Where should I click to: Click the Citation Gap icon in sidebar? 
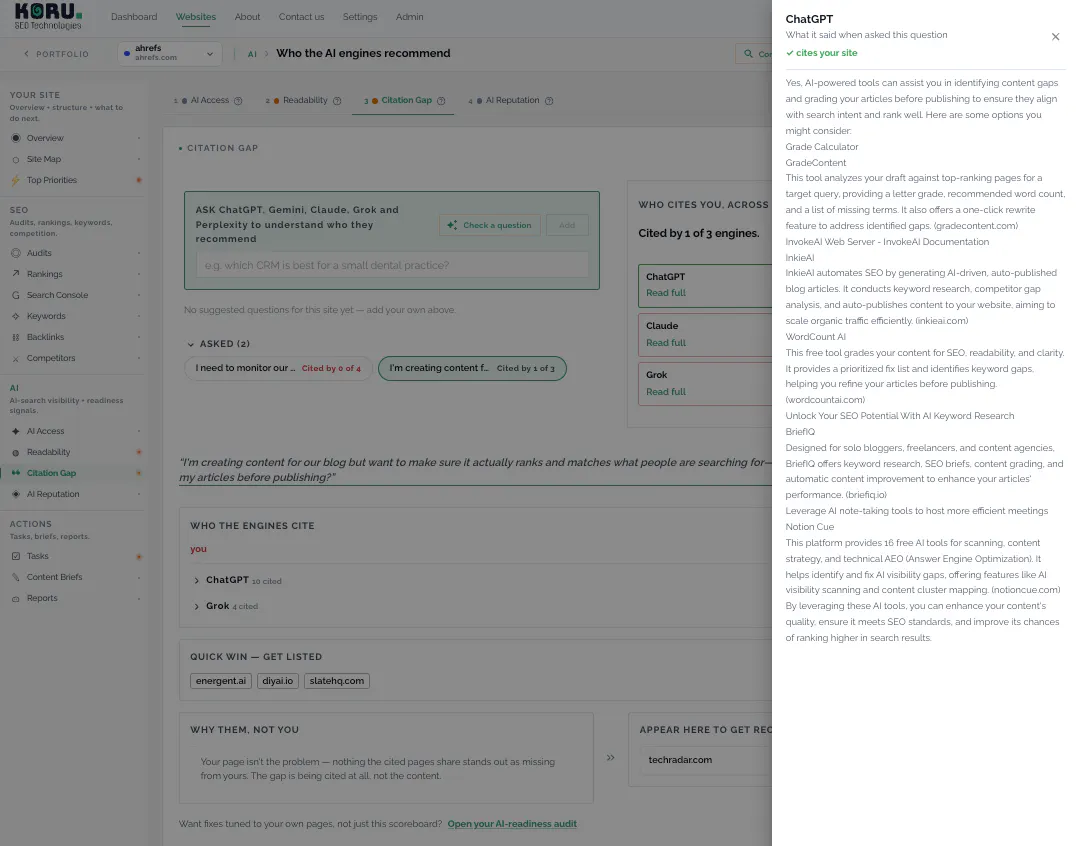pyautogui.click(x=16, y=473)
